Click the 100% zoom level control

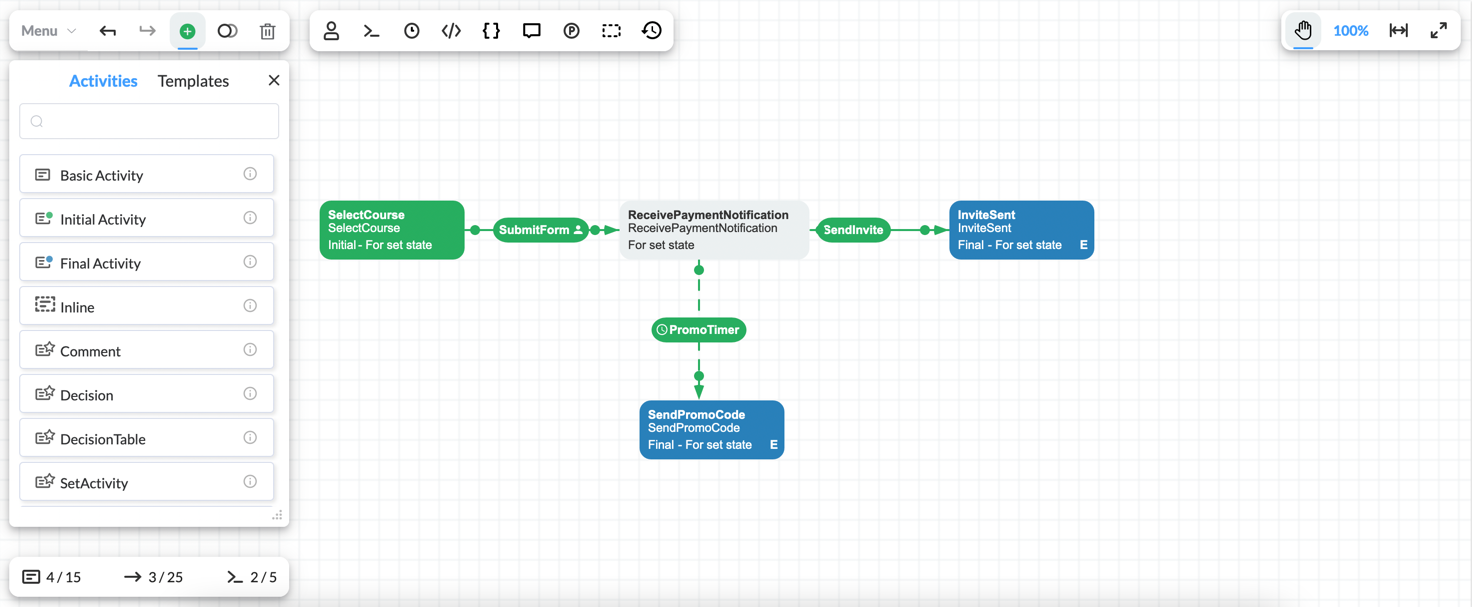coord(1350,30)
